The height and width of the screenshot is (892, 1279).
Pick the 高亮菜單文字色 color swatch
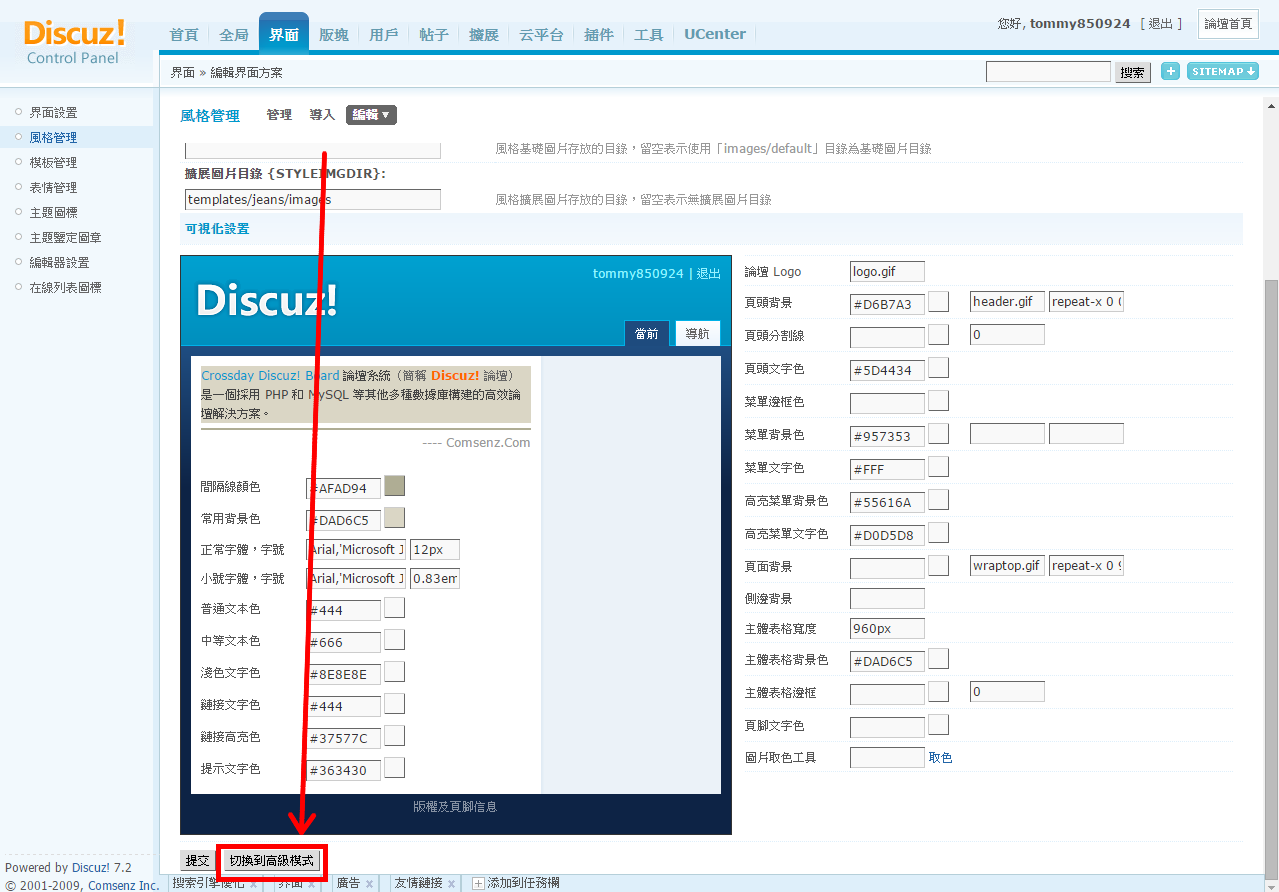[939, 533]
